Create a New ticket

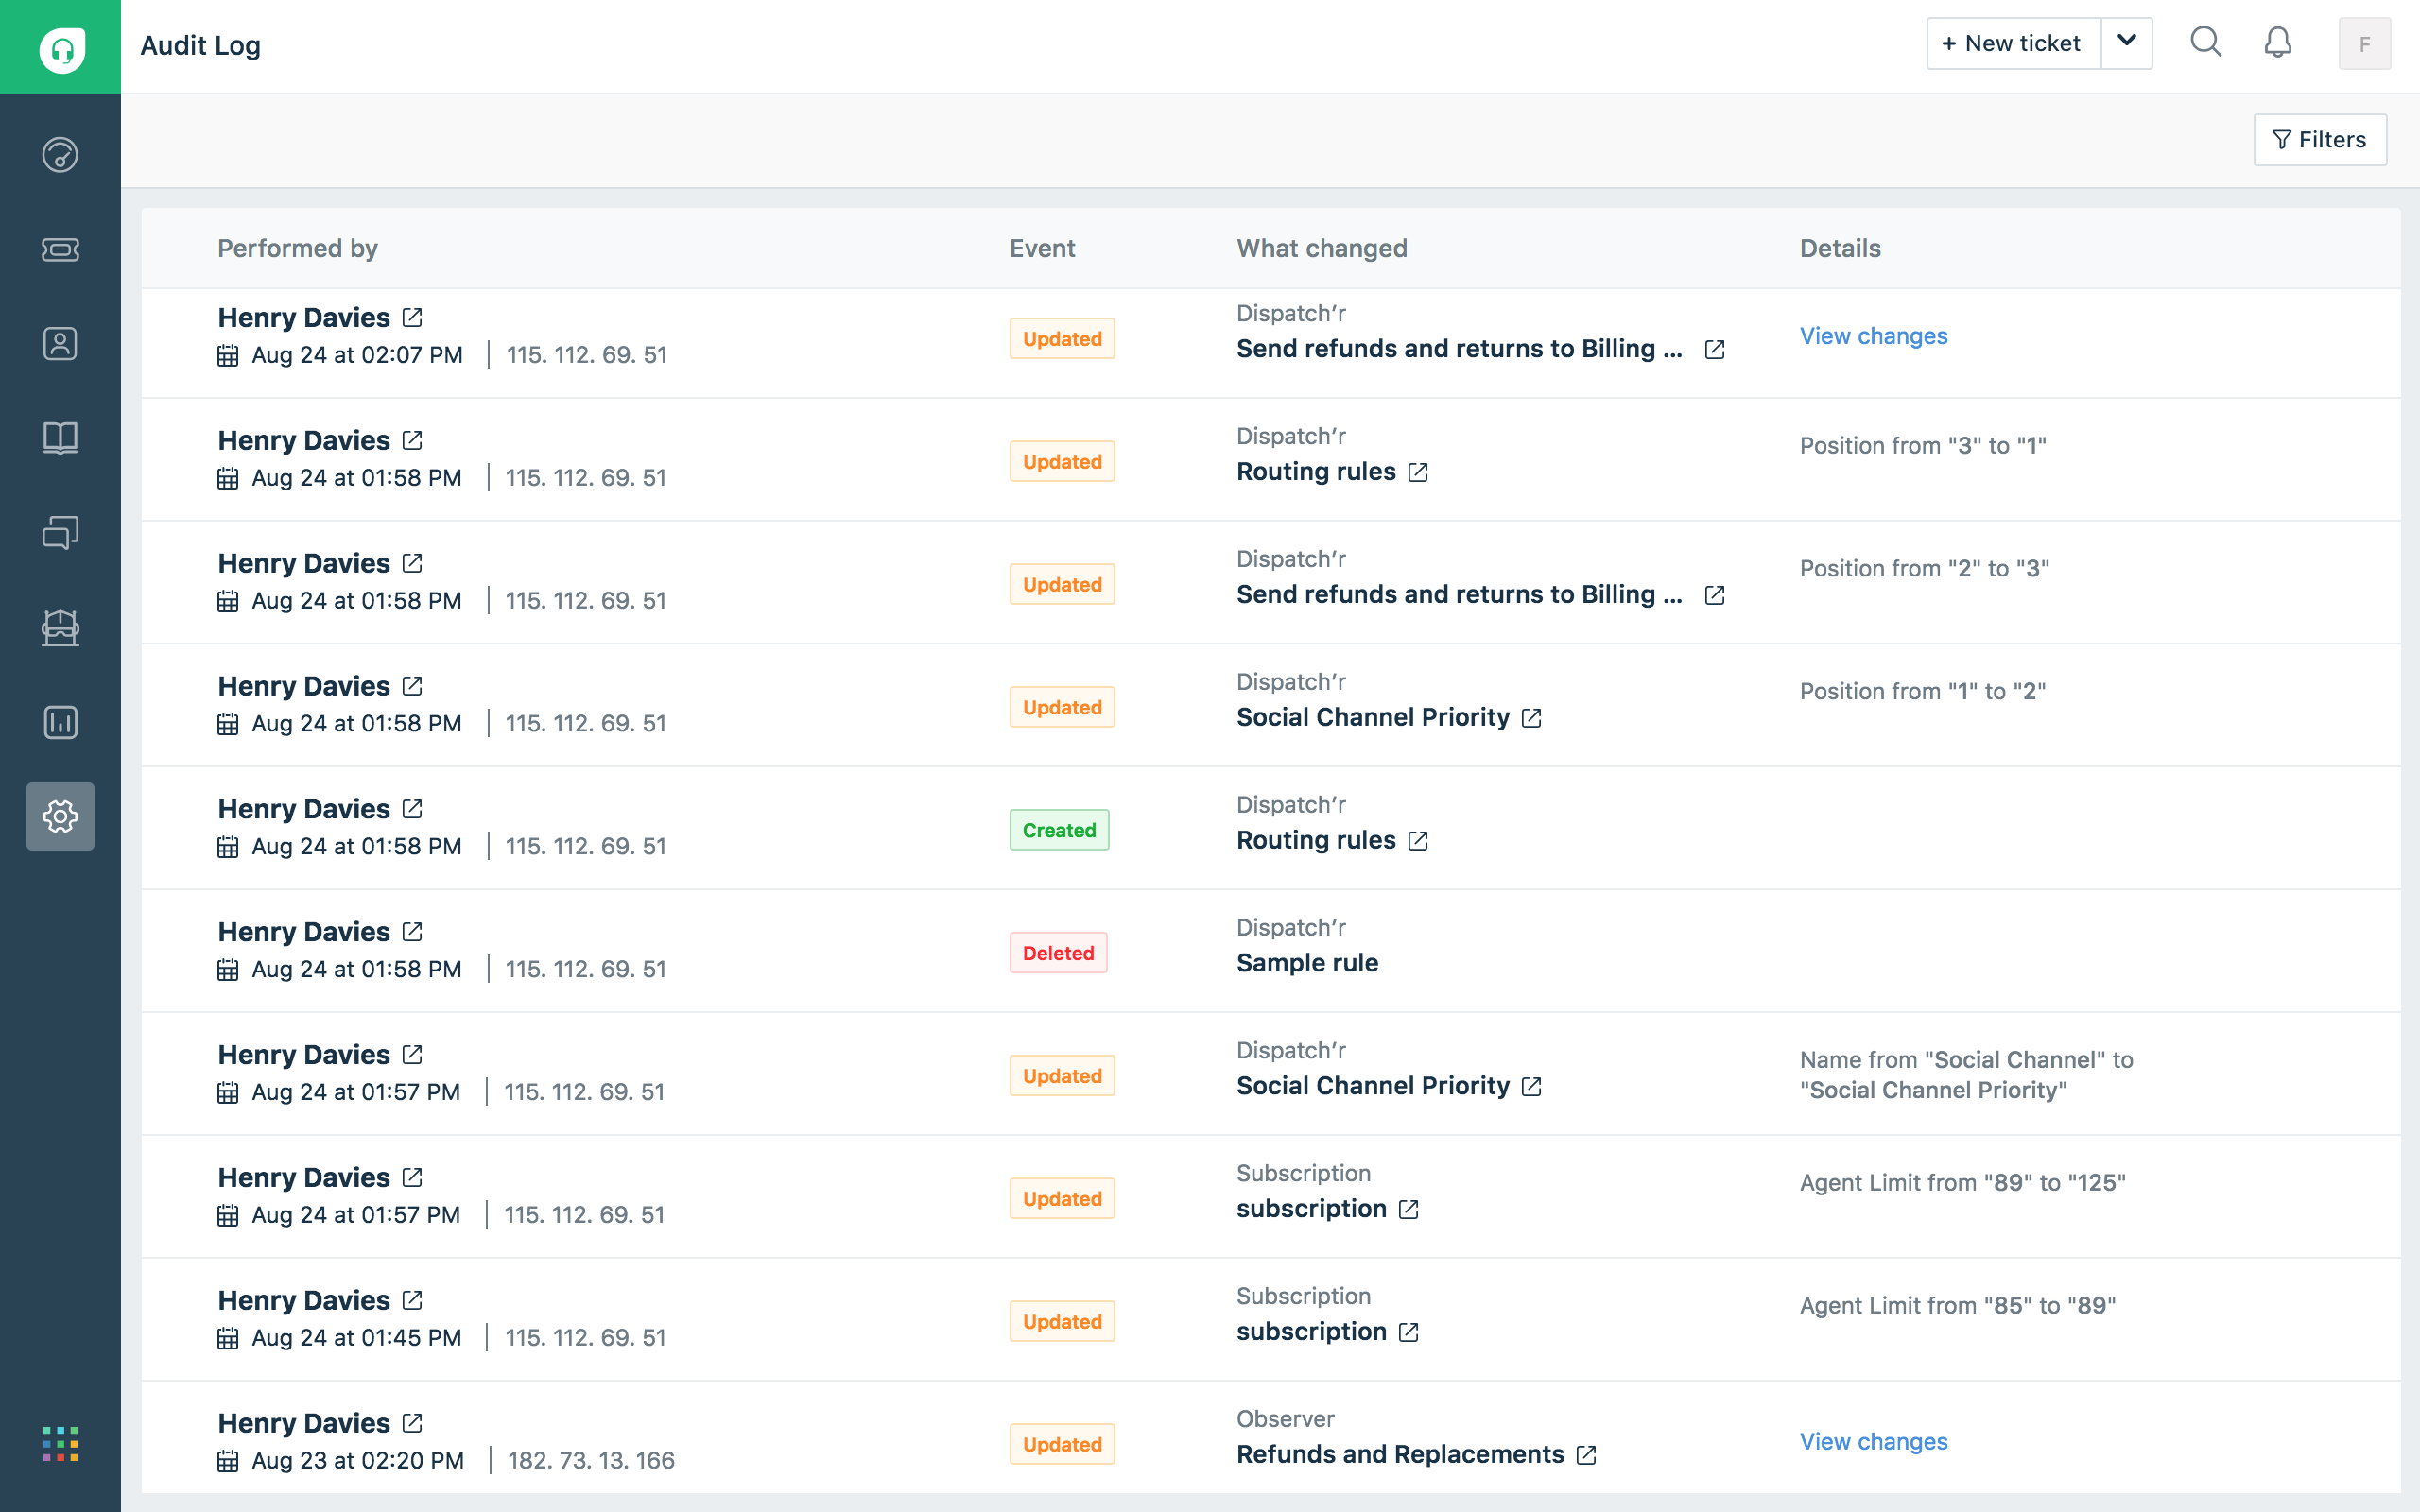tap(2011, 43)
